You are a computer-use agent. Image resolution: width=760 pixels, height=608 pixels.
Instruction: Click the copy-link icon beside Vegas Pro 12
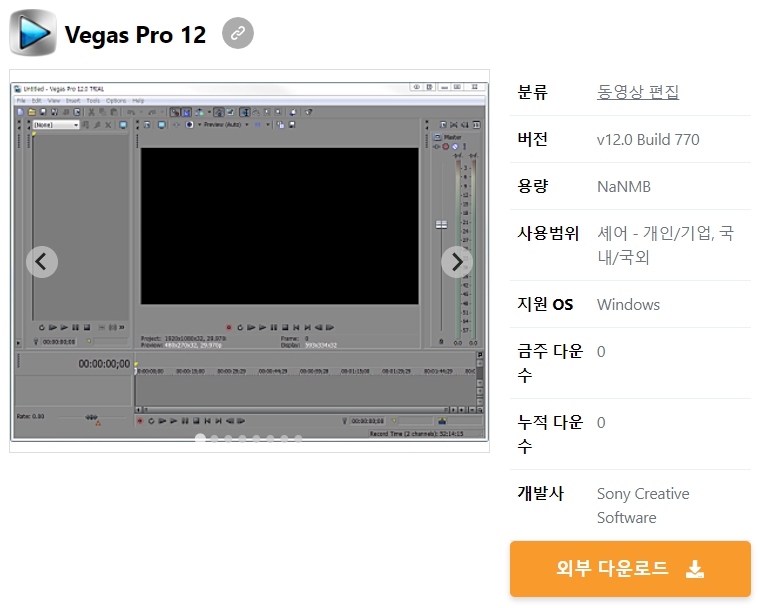[238, 33]
